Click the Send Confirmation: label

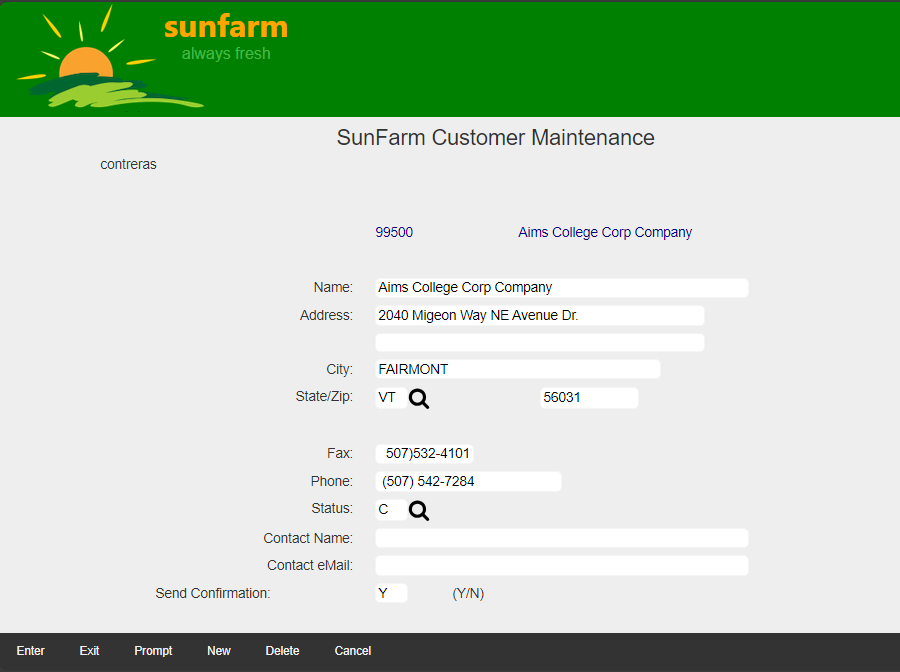click(212, 593)
